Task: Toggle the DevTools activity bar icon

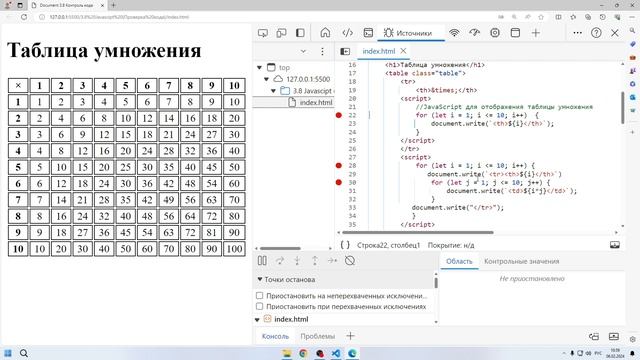Action: (300, 33)
